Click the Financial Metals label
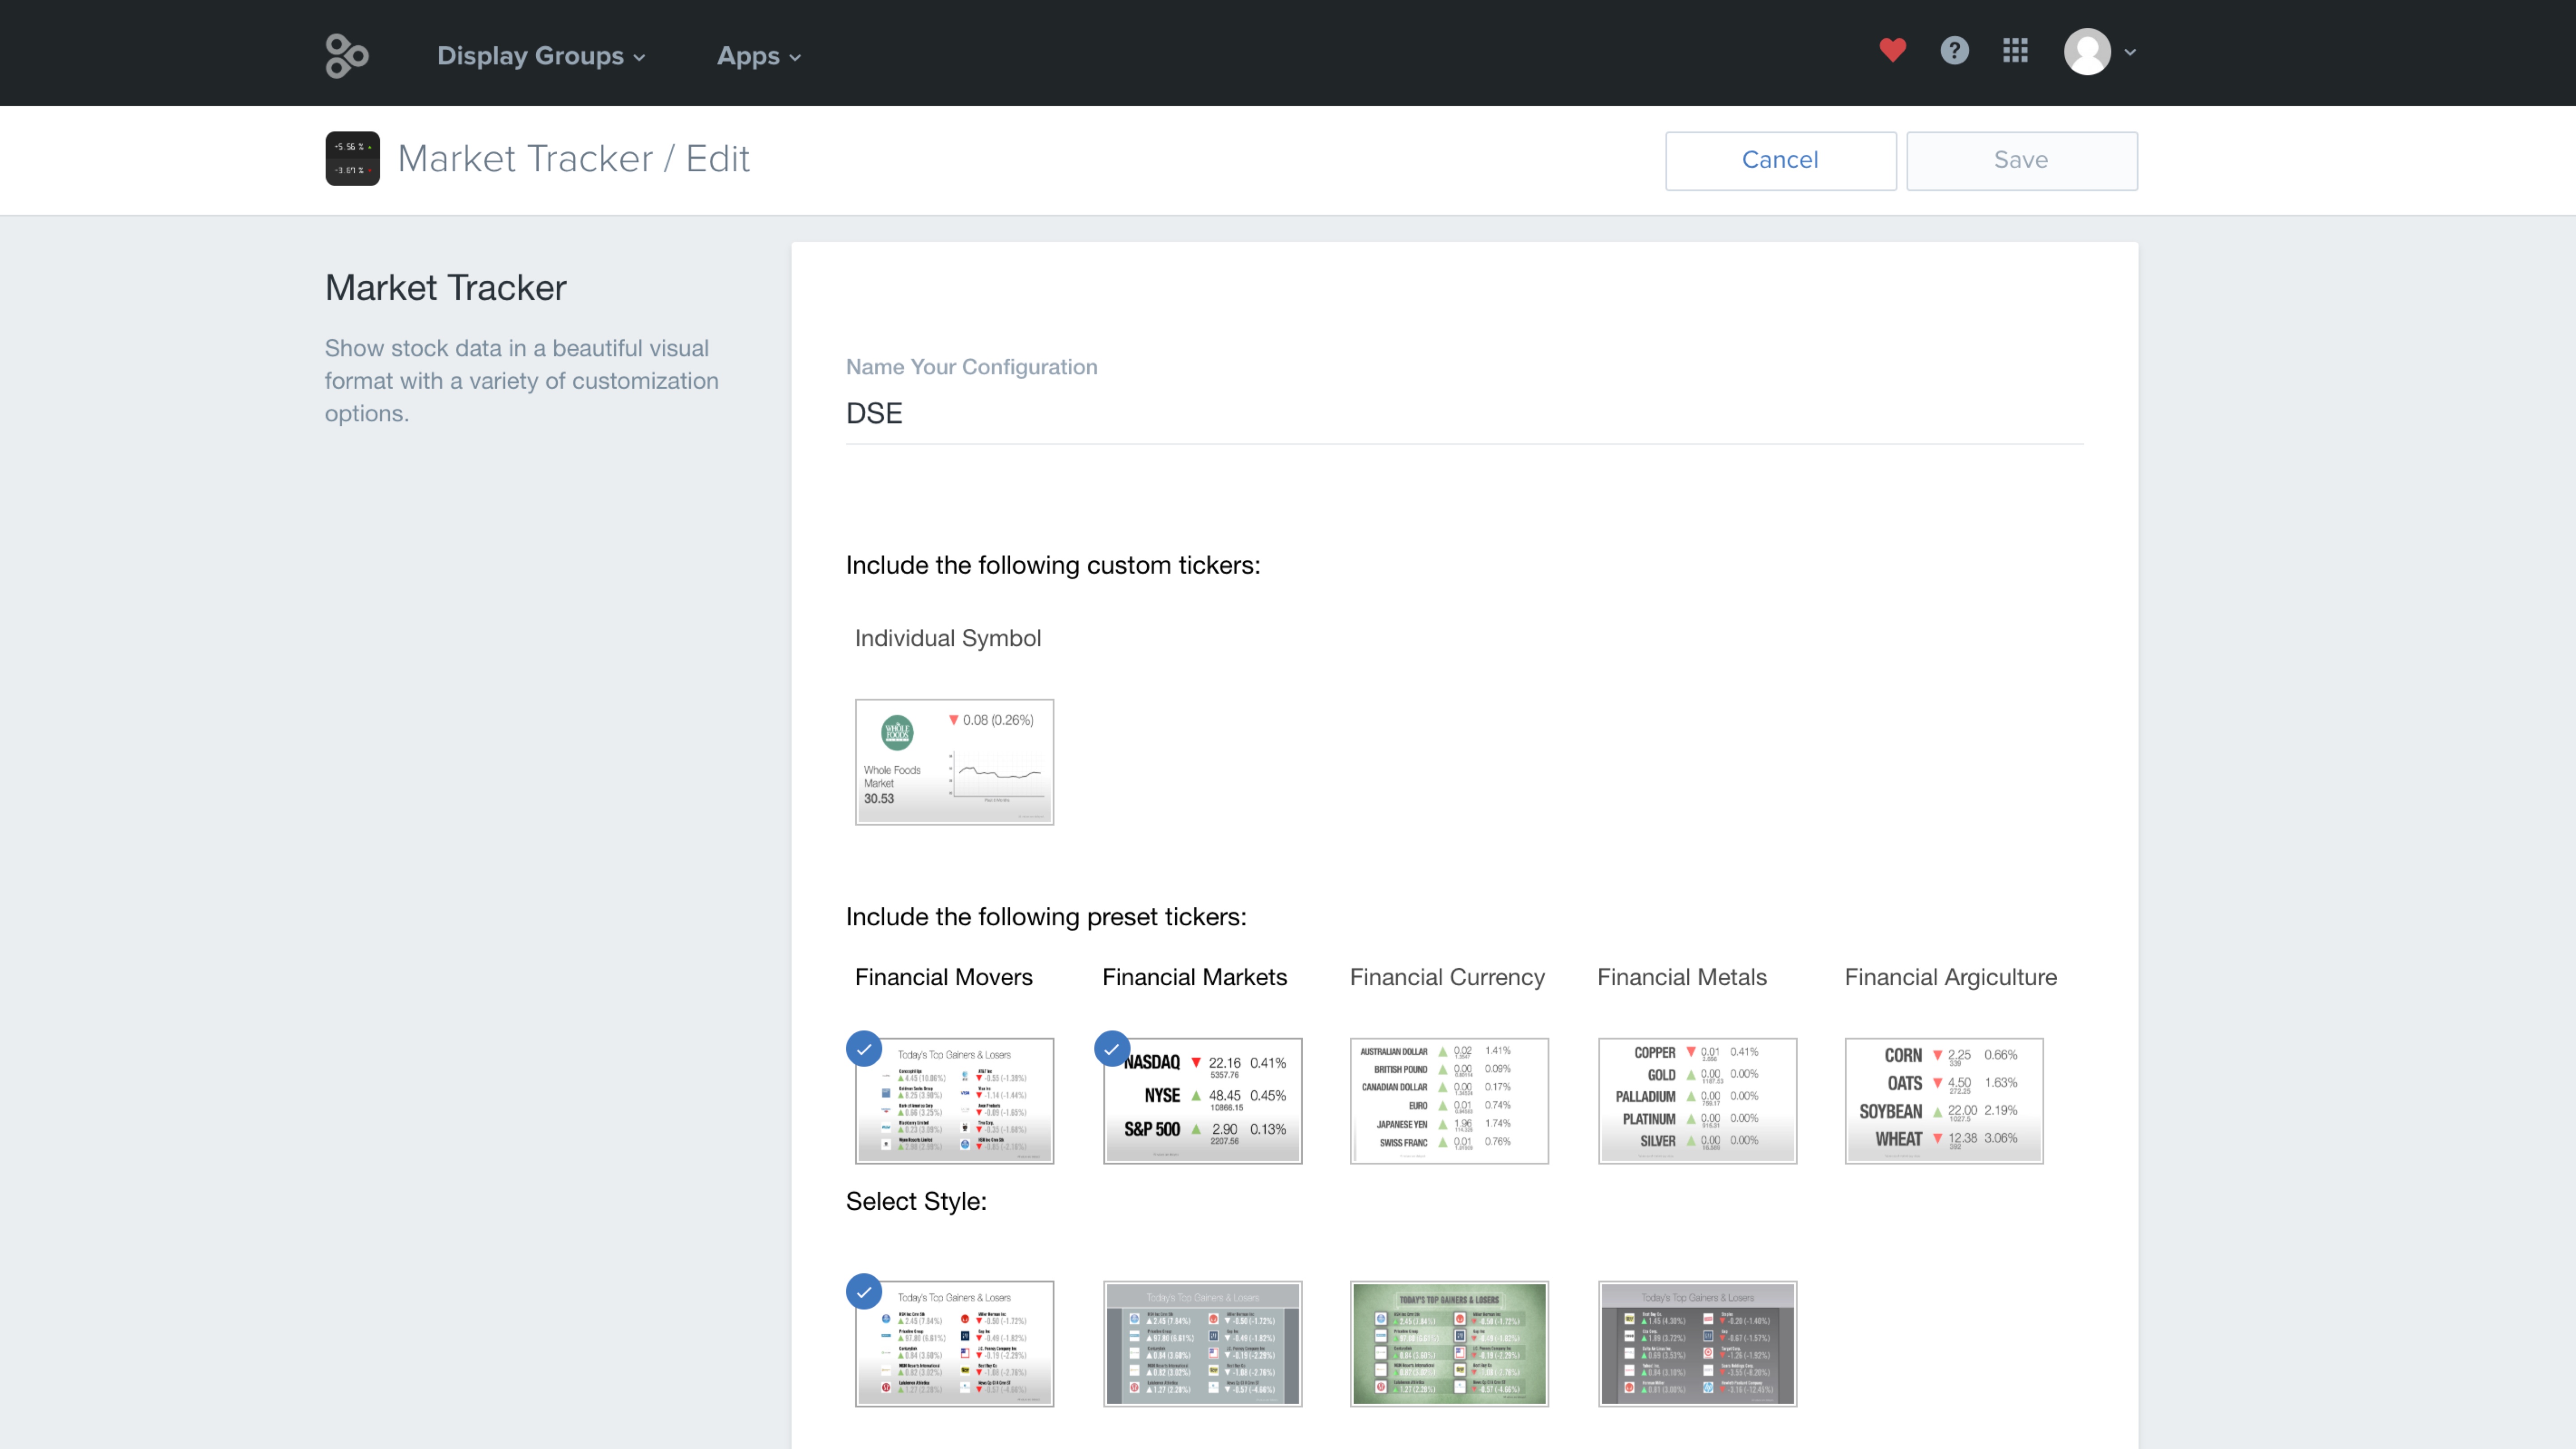This screenshot has height=1449, width=2576. point(1682,977)
